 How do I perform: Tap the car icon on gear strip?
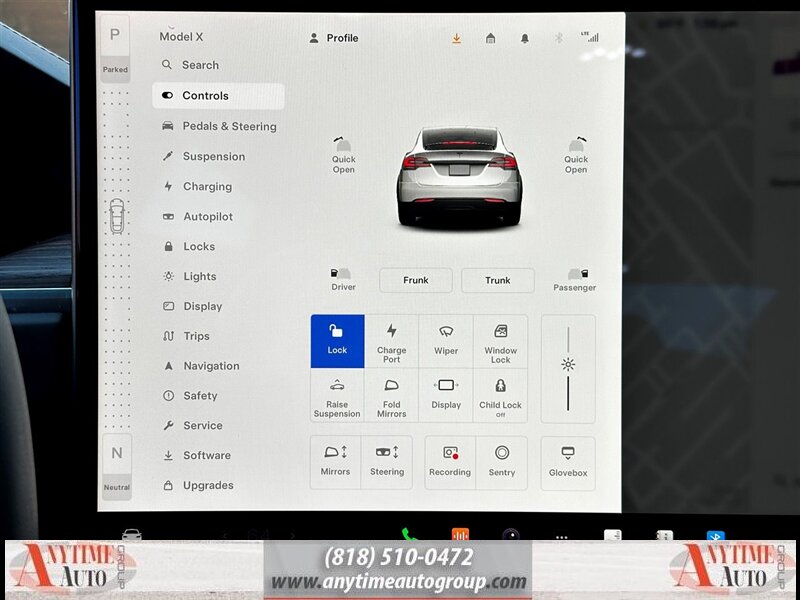point(117,216)
